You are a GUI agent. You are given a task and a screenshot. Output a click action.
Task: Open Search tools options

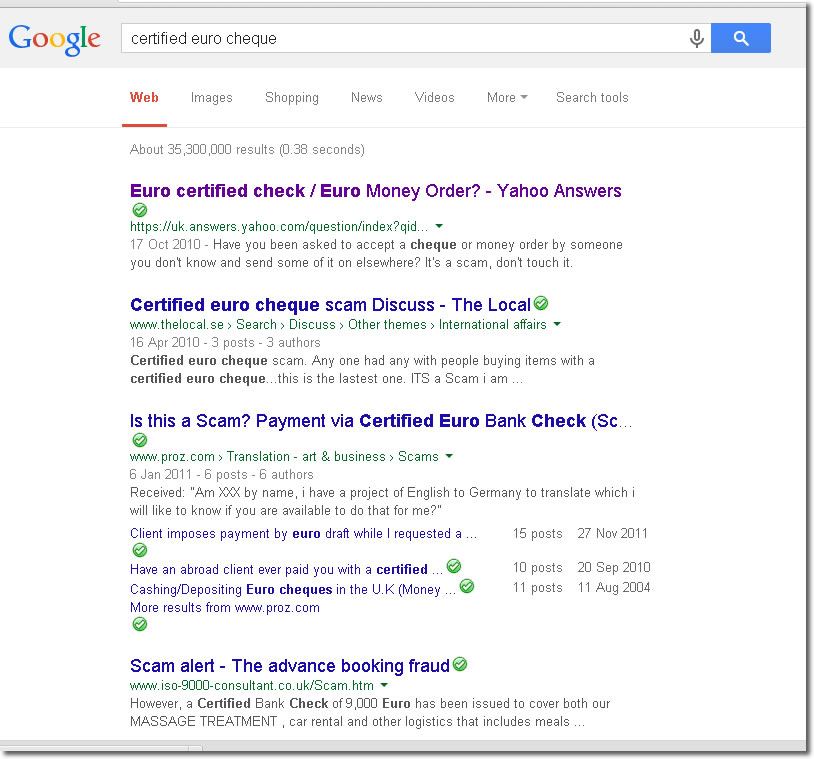pos(592,97)
